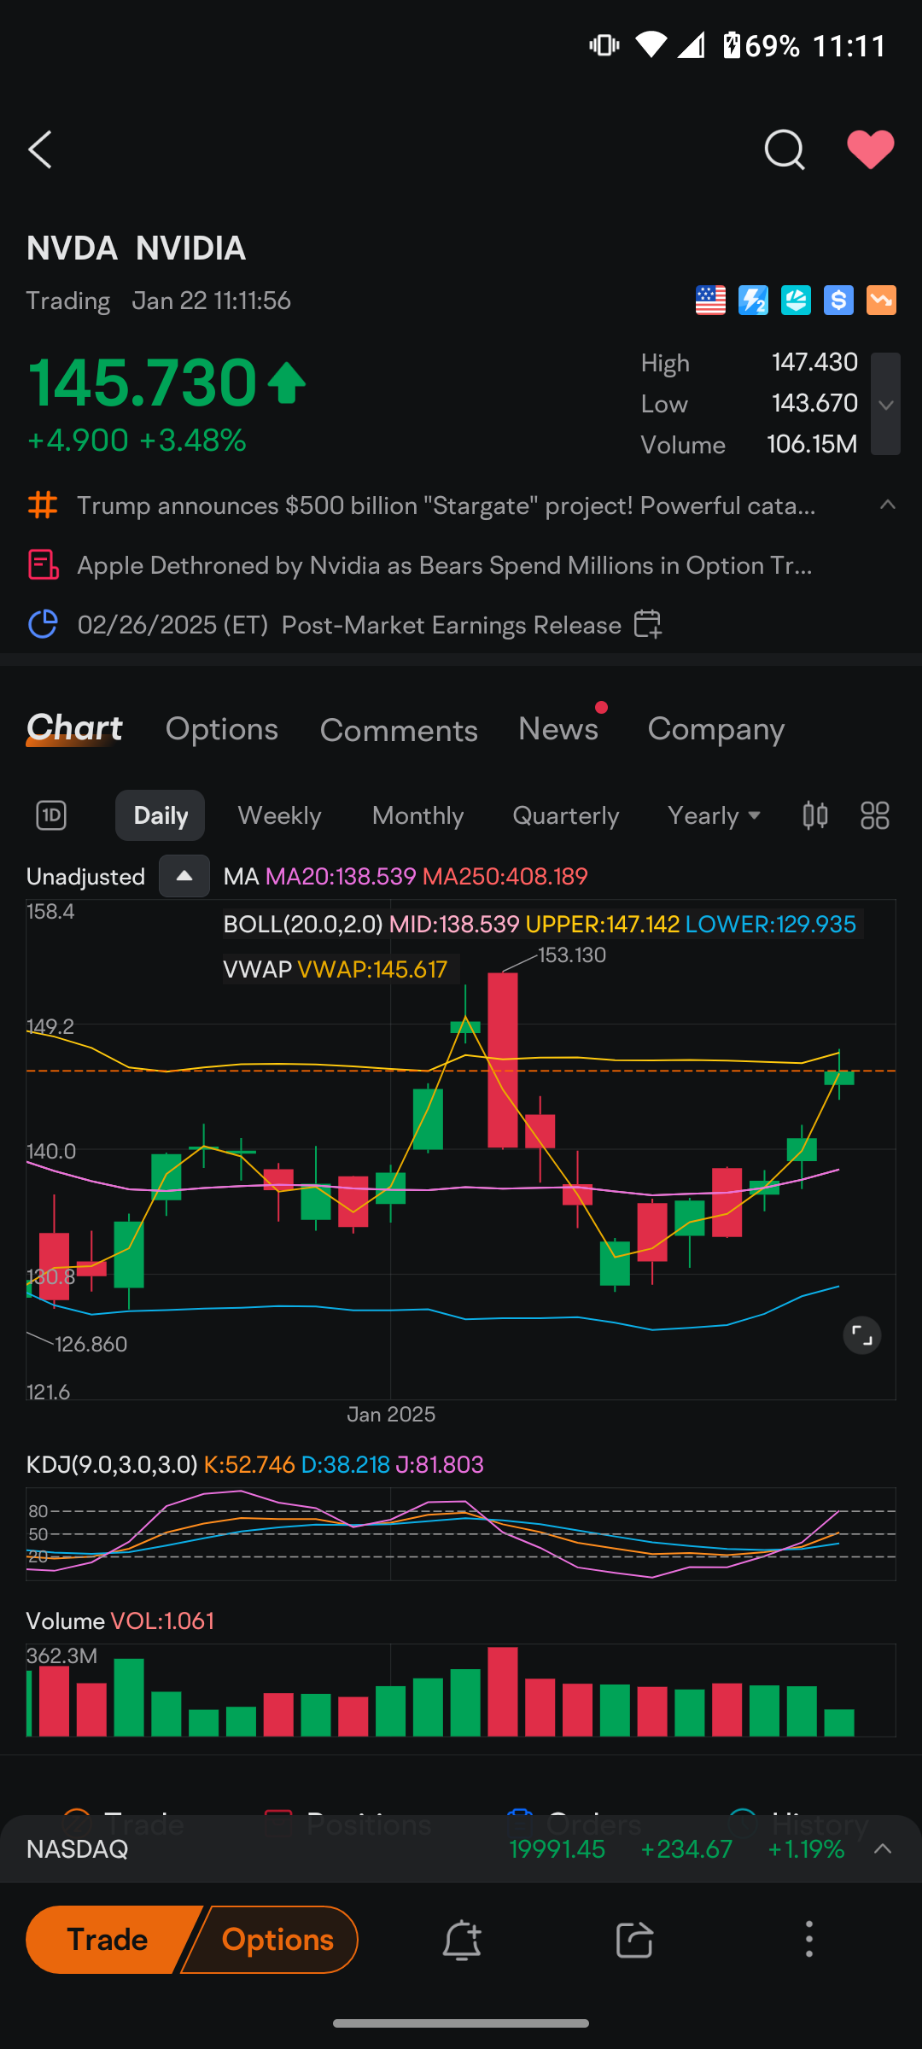Add earnings release to calendar
The image size is (922, 2049).
click(647, 625)
